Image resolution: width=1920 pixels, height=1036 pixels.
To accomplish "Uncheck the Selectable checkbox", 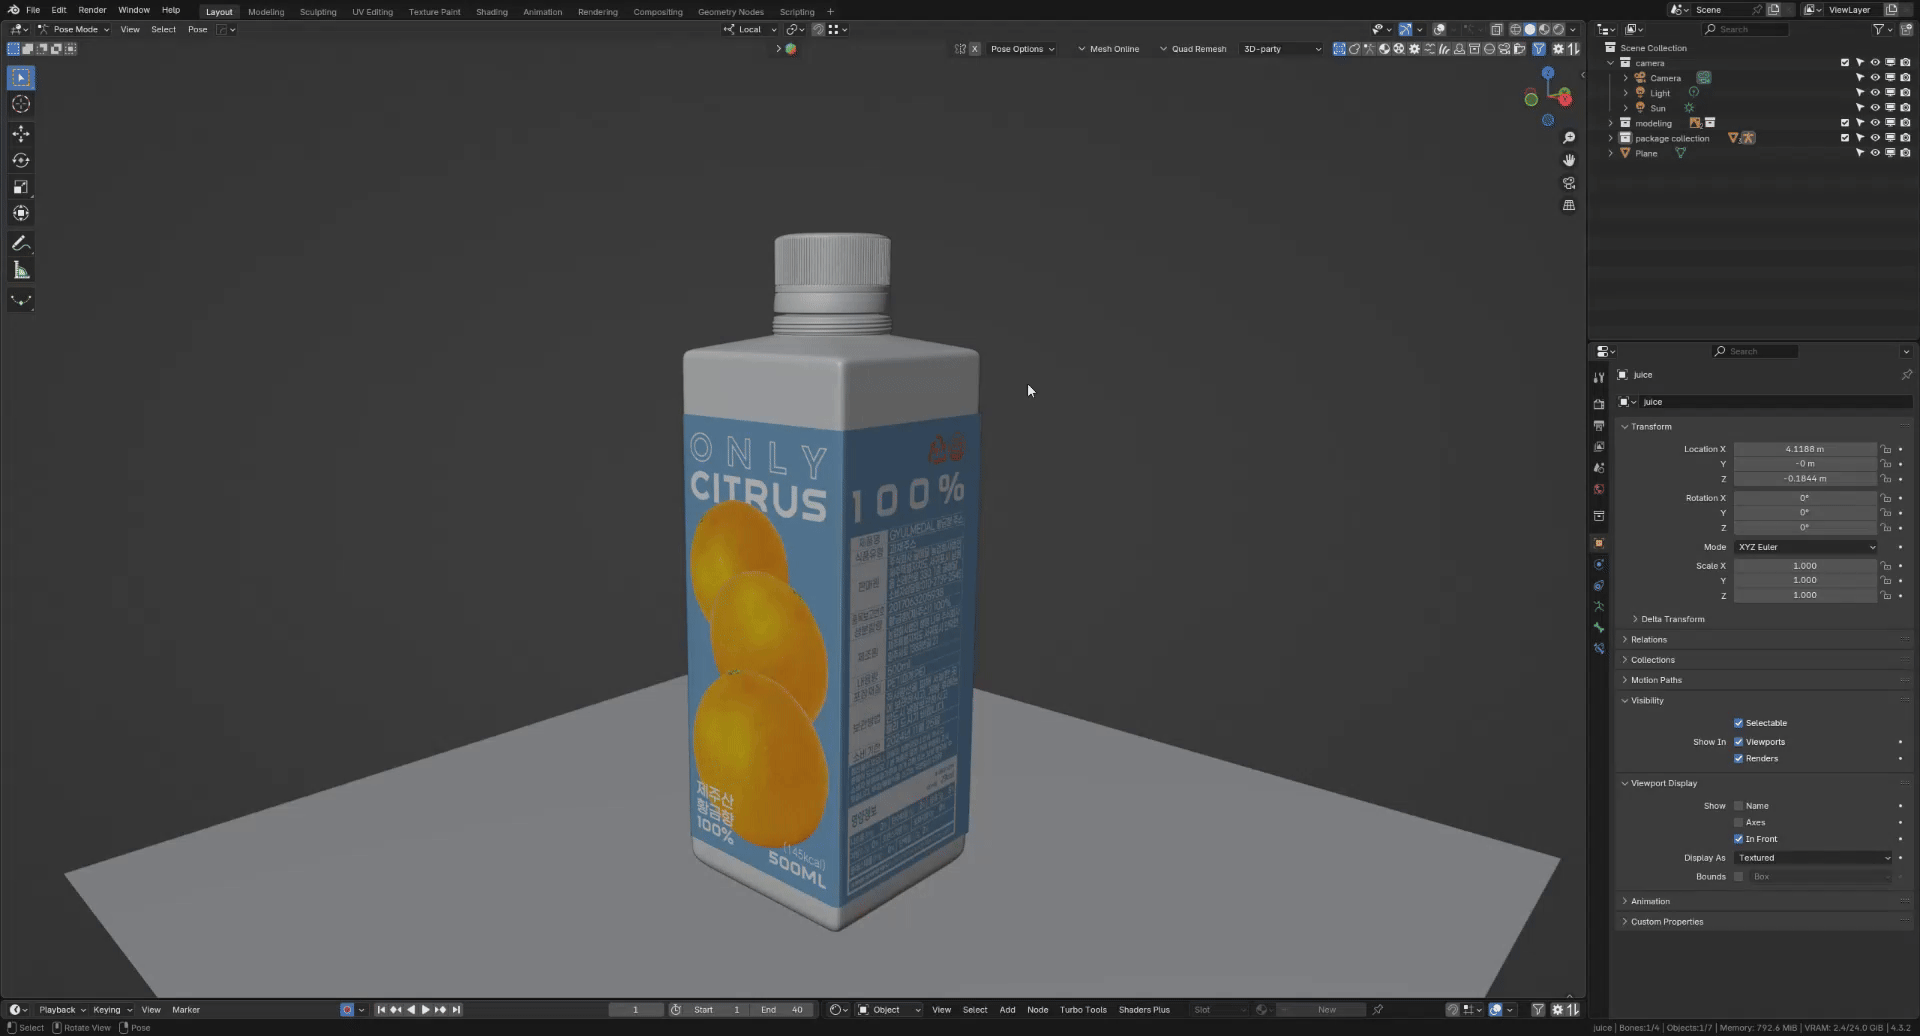I will (1738, 723).
